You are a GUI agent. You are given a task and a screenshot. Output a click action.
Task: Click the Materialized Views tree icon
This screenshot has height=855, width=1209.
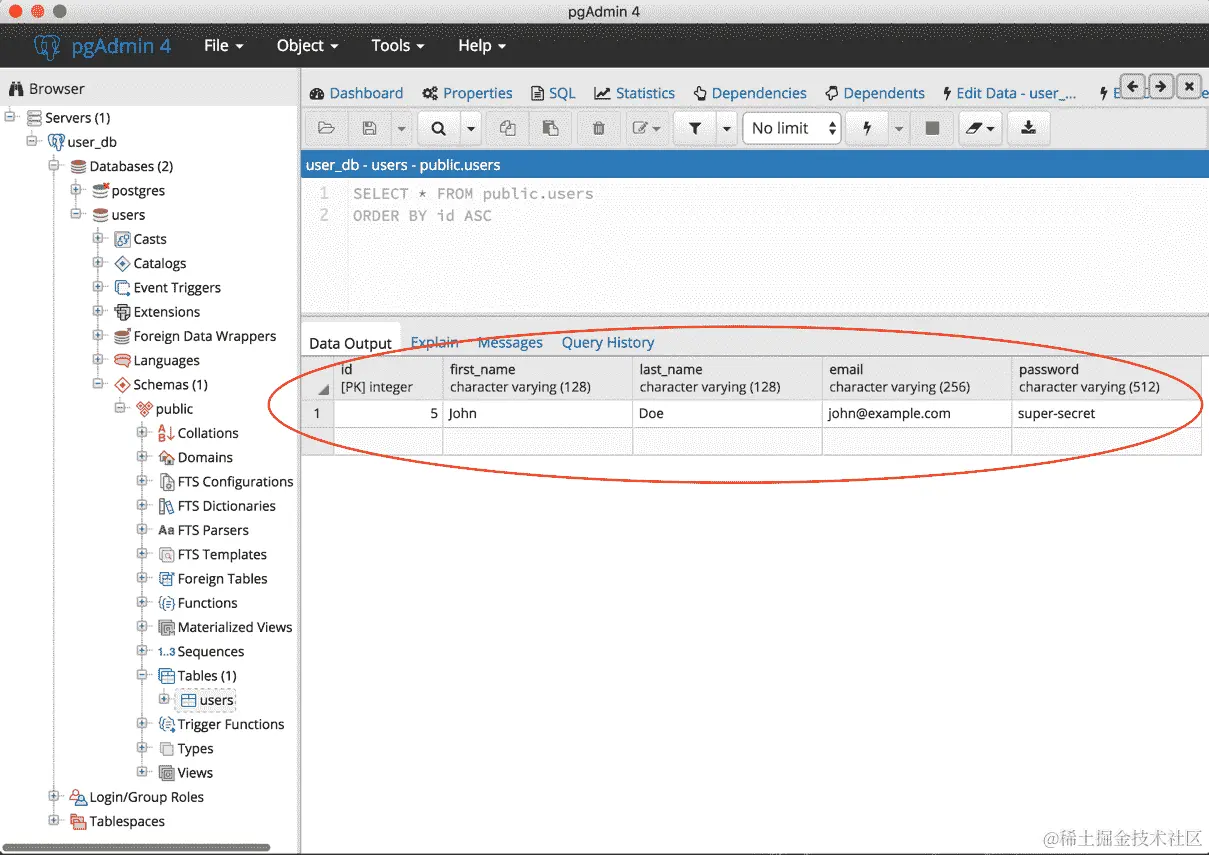click(166, 627)
